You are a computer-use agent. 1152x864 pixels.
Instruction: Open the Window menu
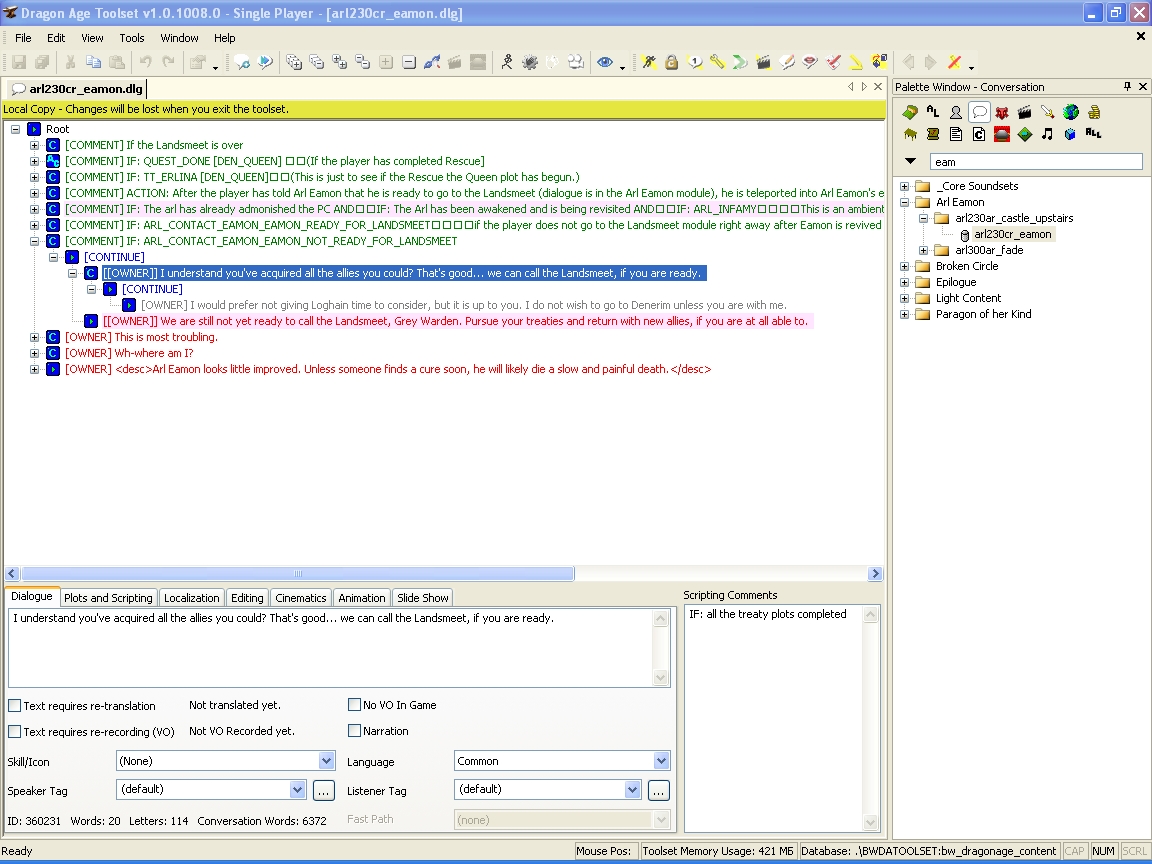179,38
